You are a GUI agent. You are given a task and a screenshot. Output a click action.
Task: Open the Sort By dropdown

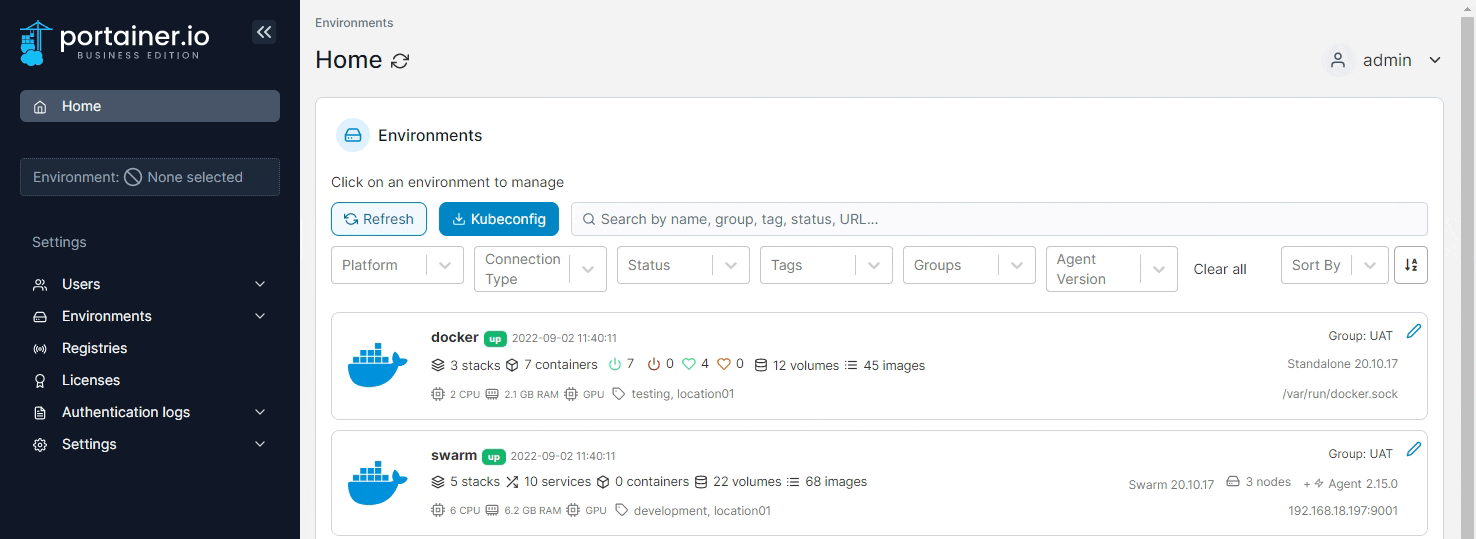(1334, 265)
